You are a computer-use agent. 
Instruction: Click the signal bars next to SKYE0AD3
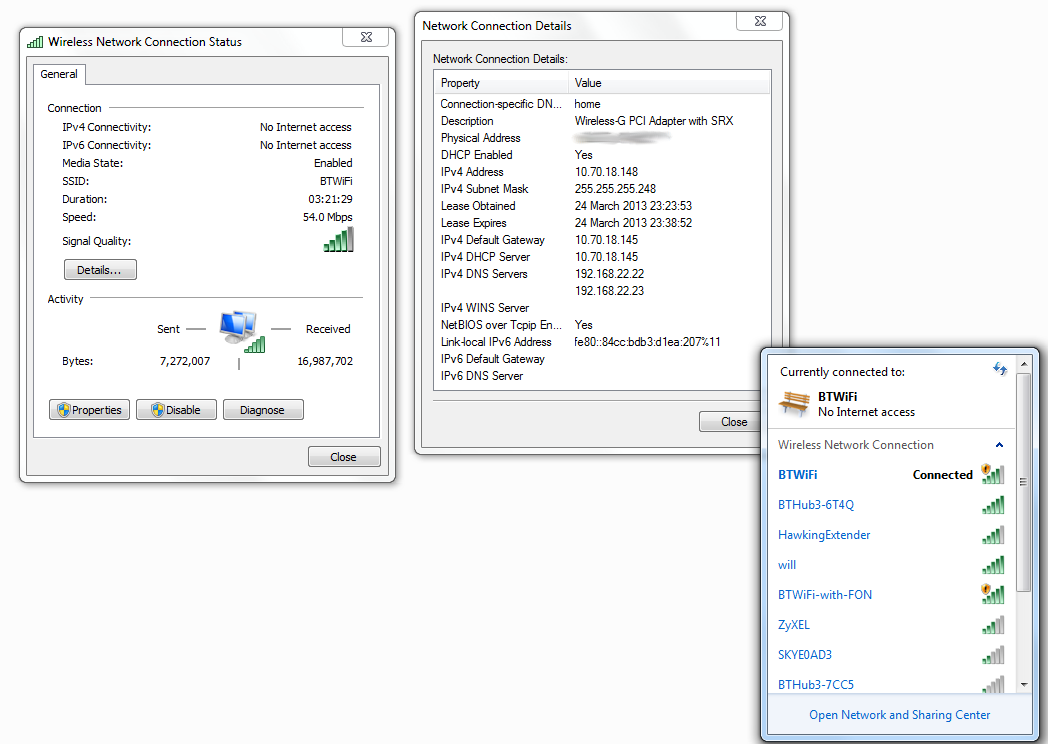992,655
